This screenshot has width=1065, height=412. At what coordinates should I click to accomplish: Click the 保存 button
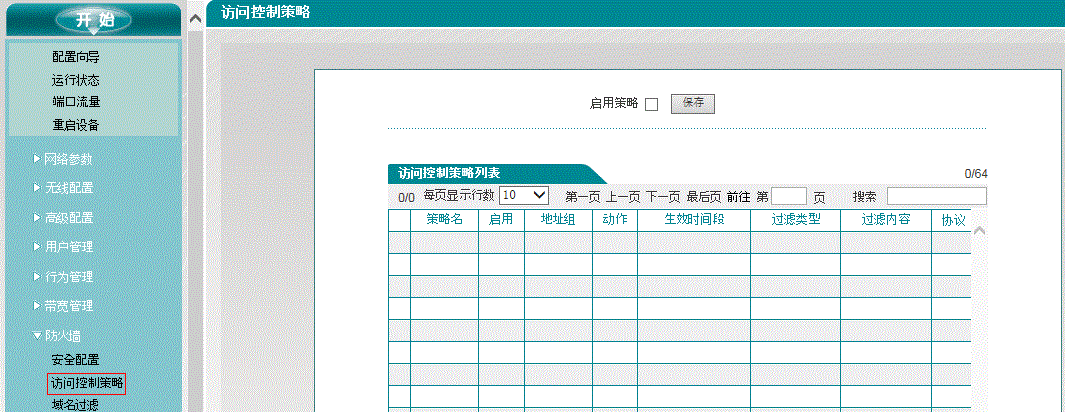[x=693, y=103]
